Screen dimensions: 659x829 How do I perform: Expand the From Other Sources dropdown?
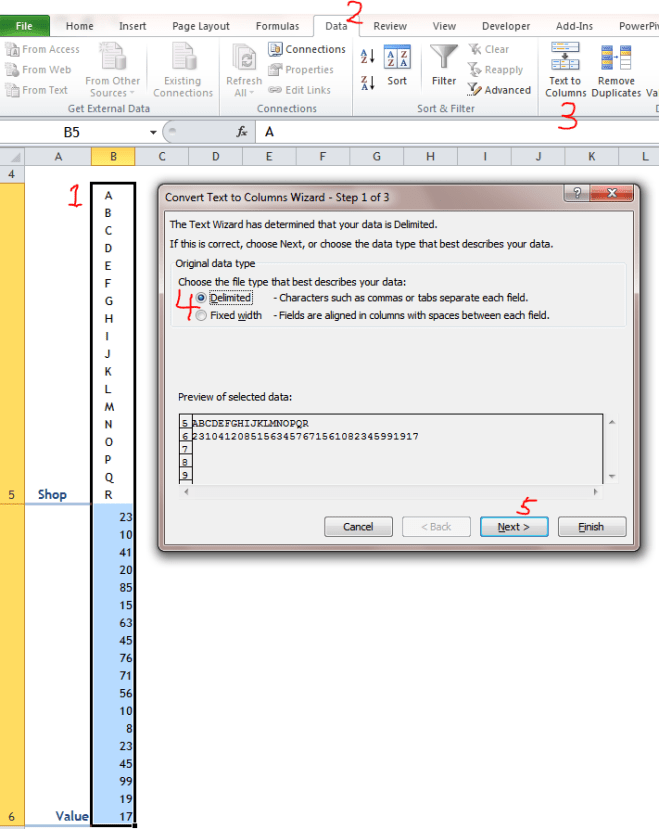112,93
